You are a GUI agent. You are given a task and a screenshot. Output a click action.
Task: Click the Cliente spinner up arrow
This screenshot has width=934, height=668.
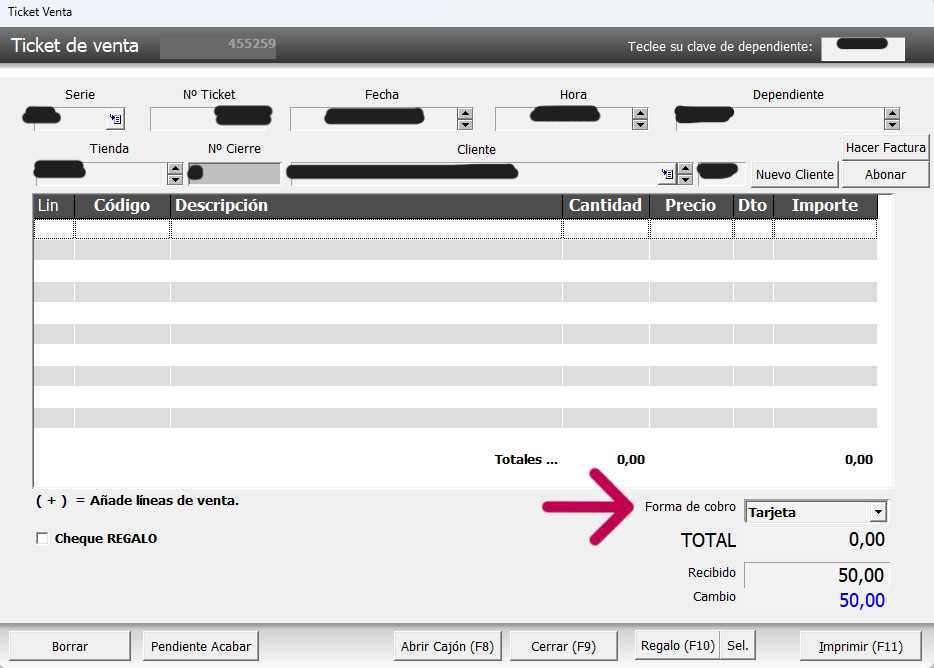click(685, 168)
